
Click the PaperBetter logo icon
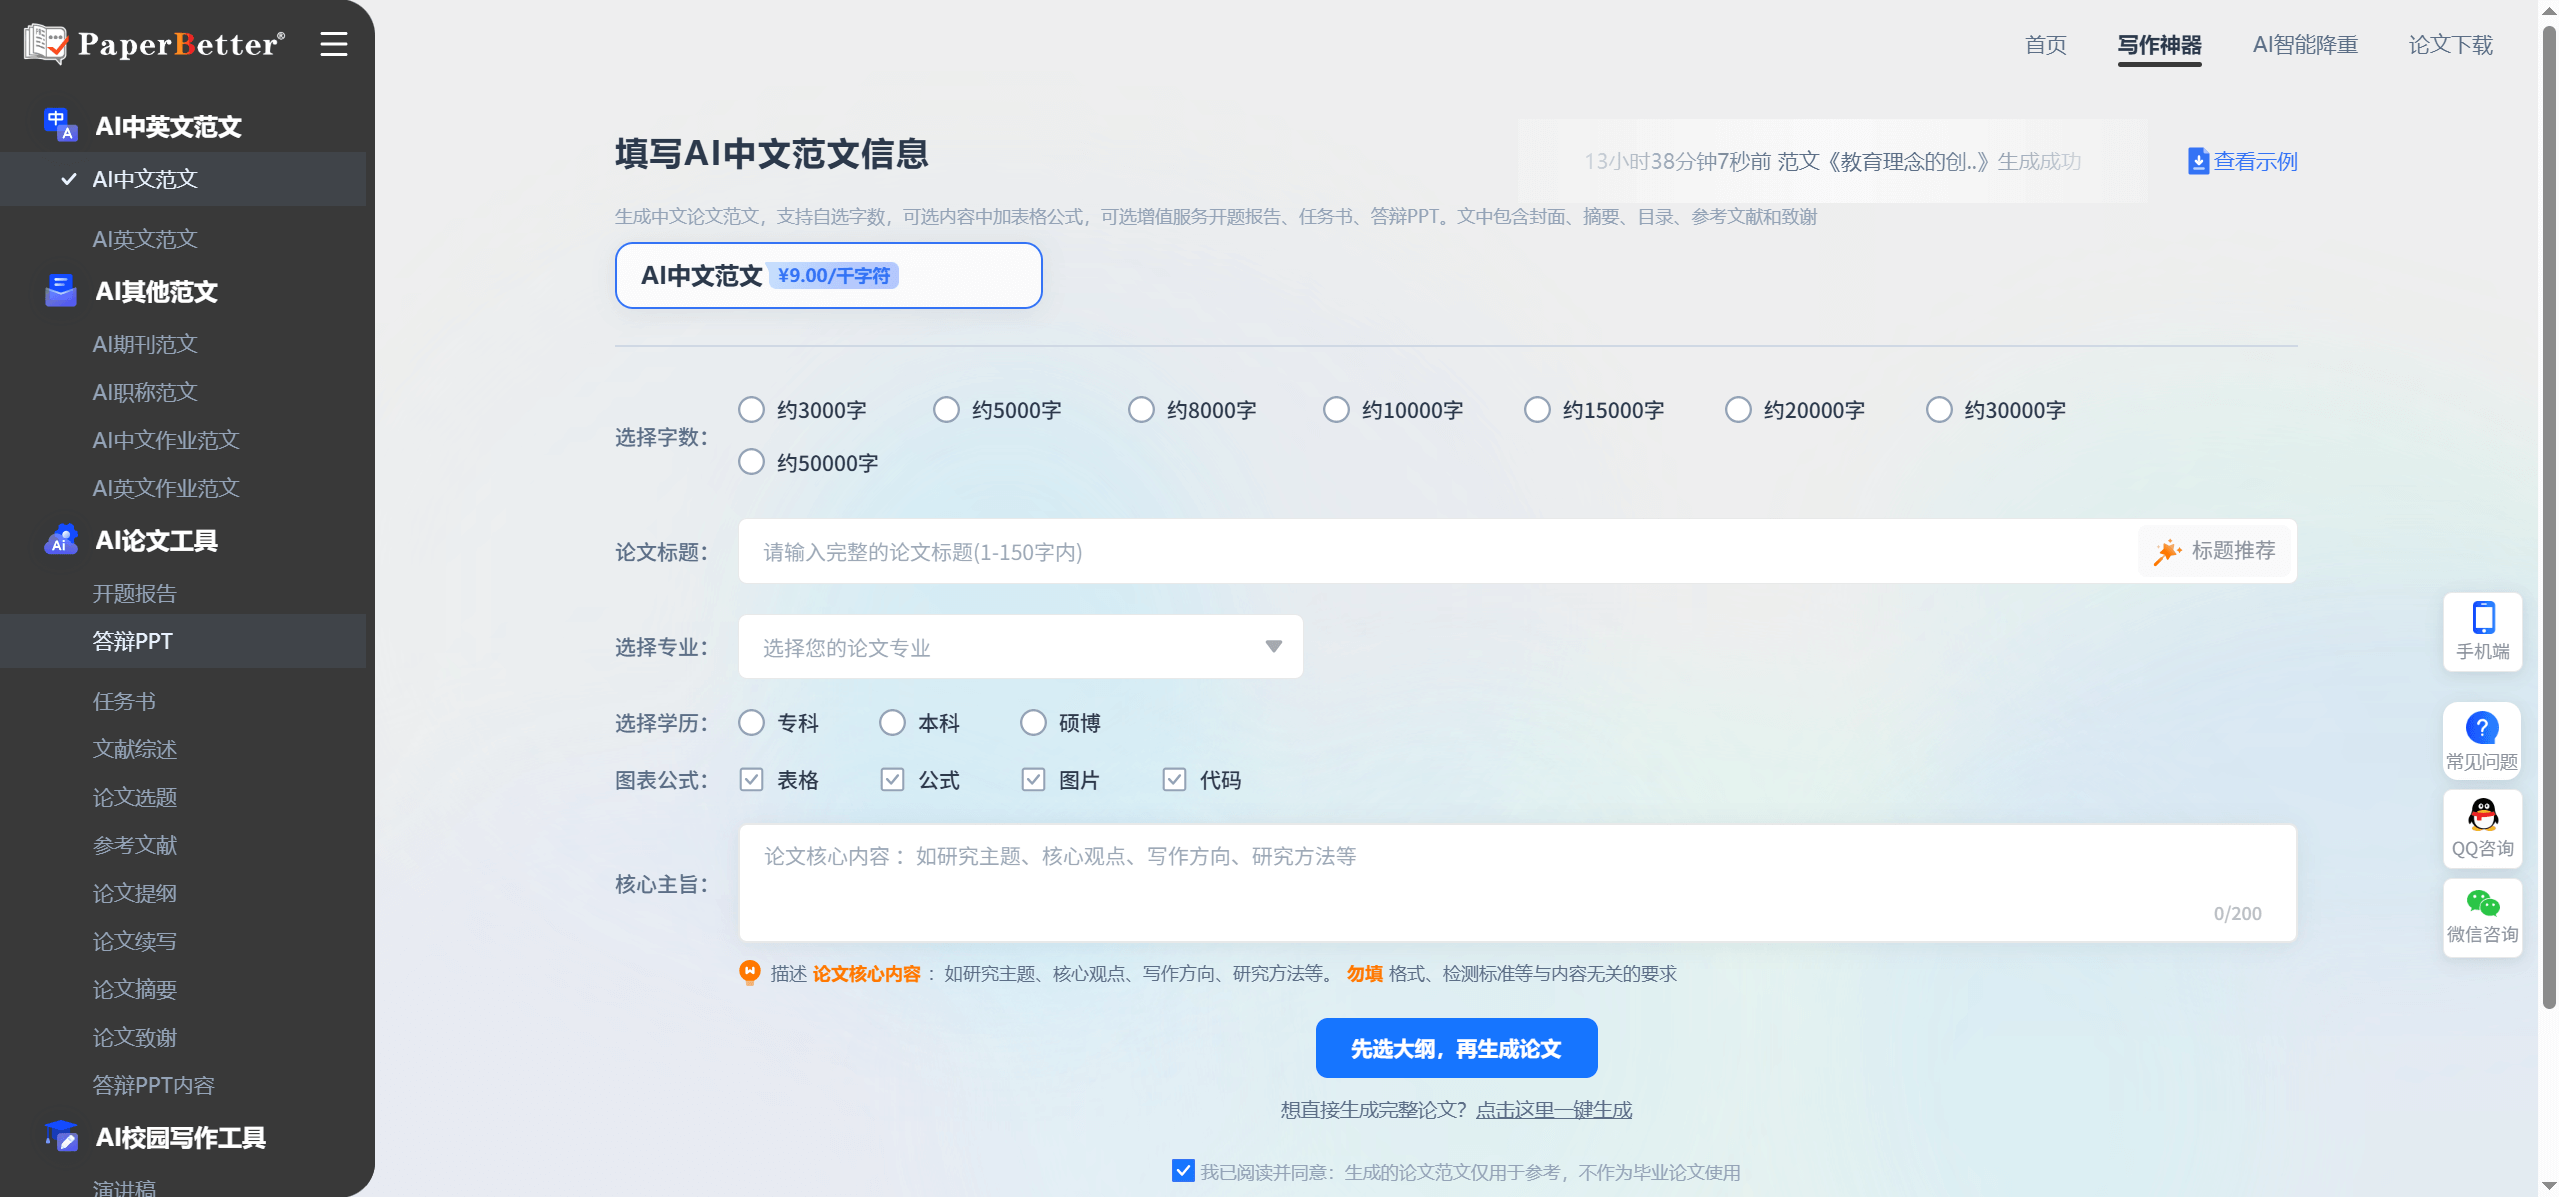pyautogui.click(x=46, y=43)
